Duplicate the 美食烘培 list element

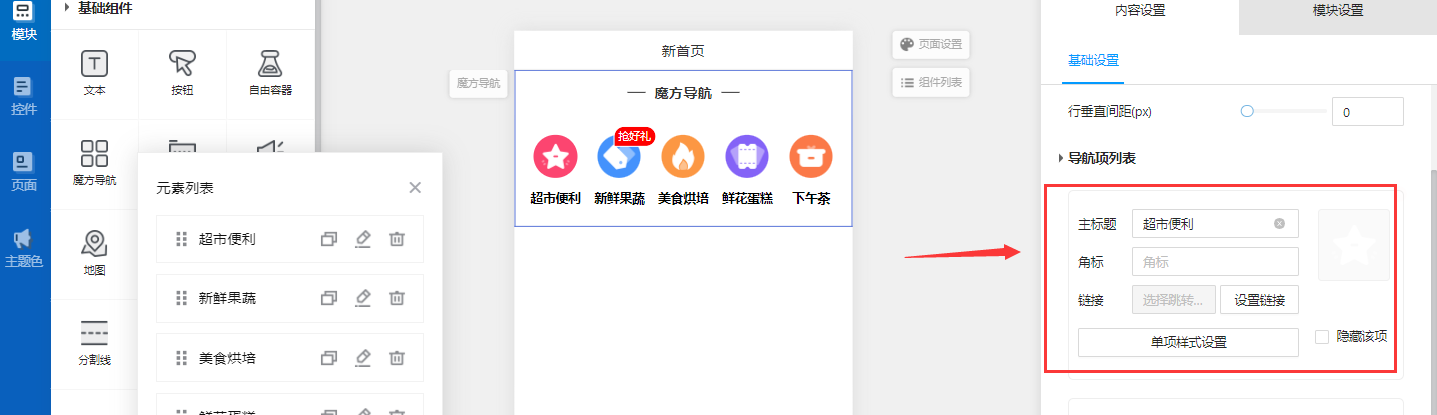[329, 357]
